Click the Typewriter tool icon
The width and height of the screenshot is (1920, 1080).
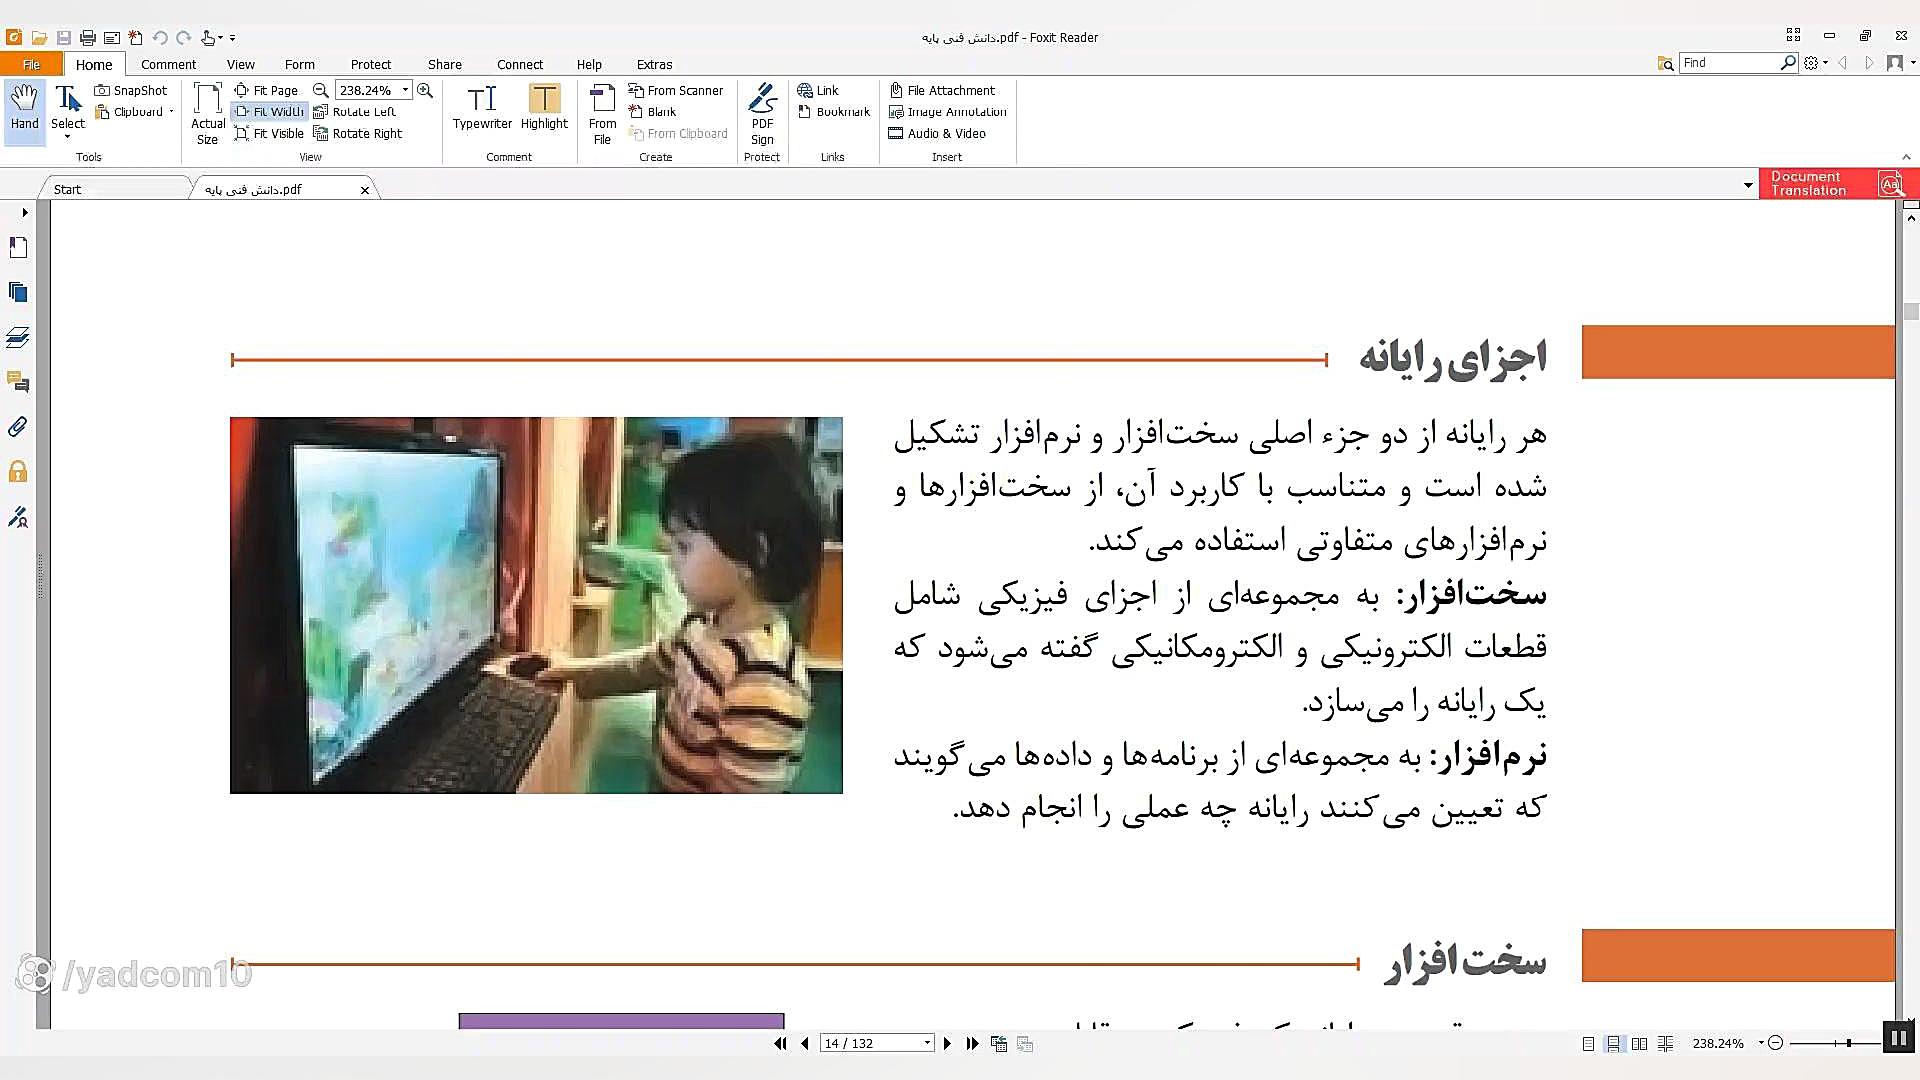481,100
